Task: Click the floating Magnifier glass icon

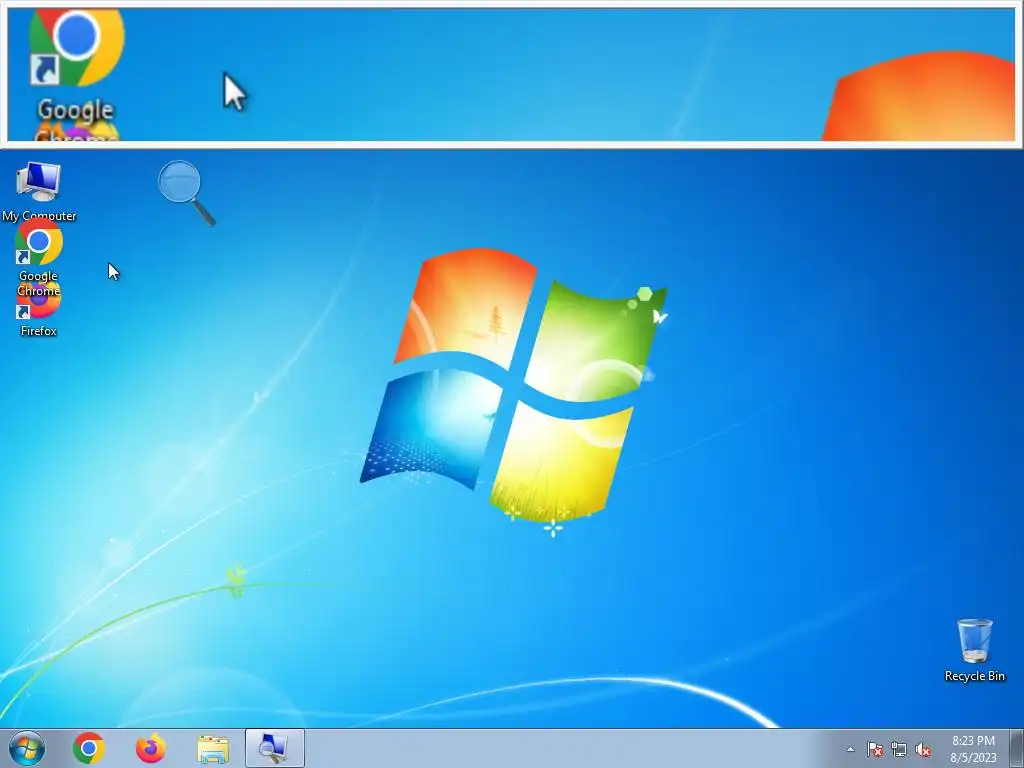Action: click(186, 193)
